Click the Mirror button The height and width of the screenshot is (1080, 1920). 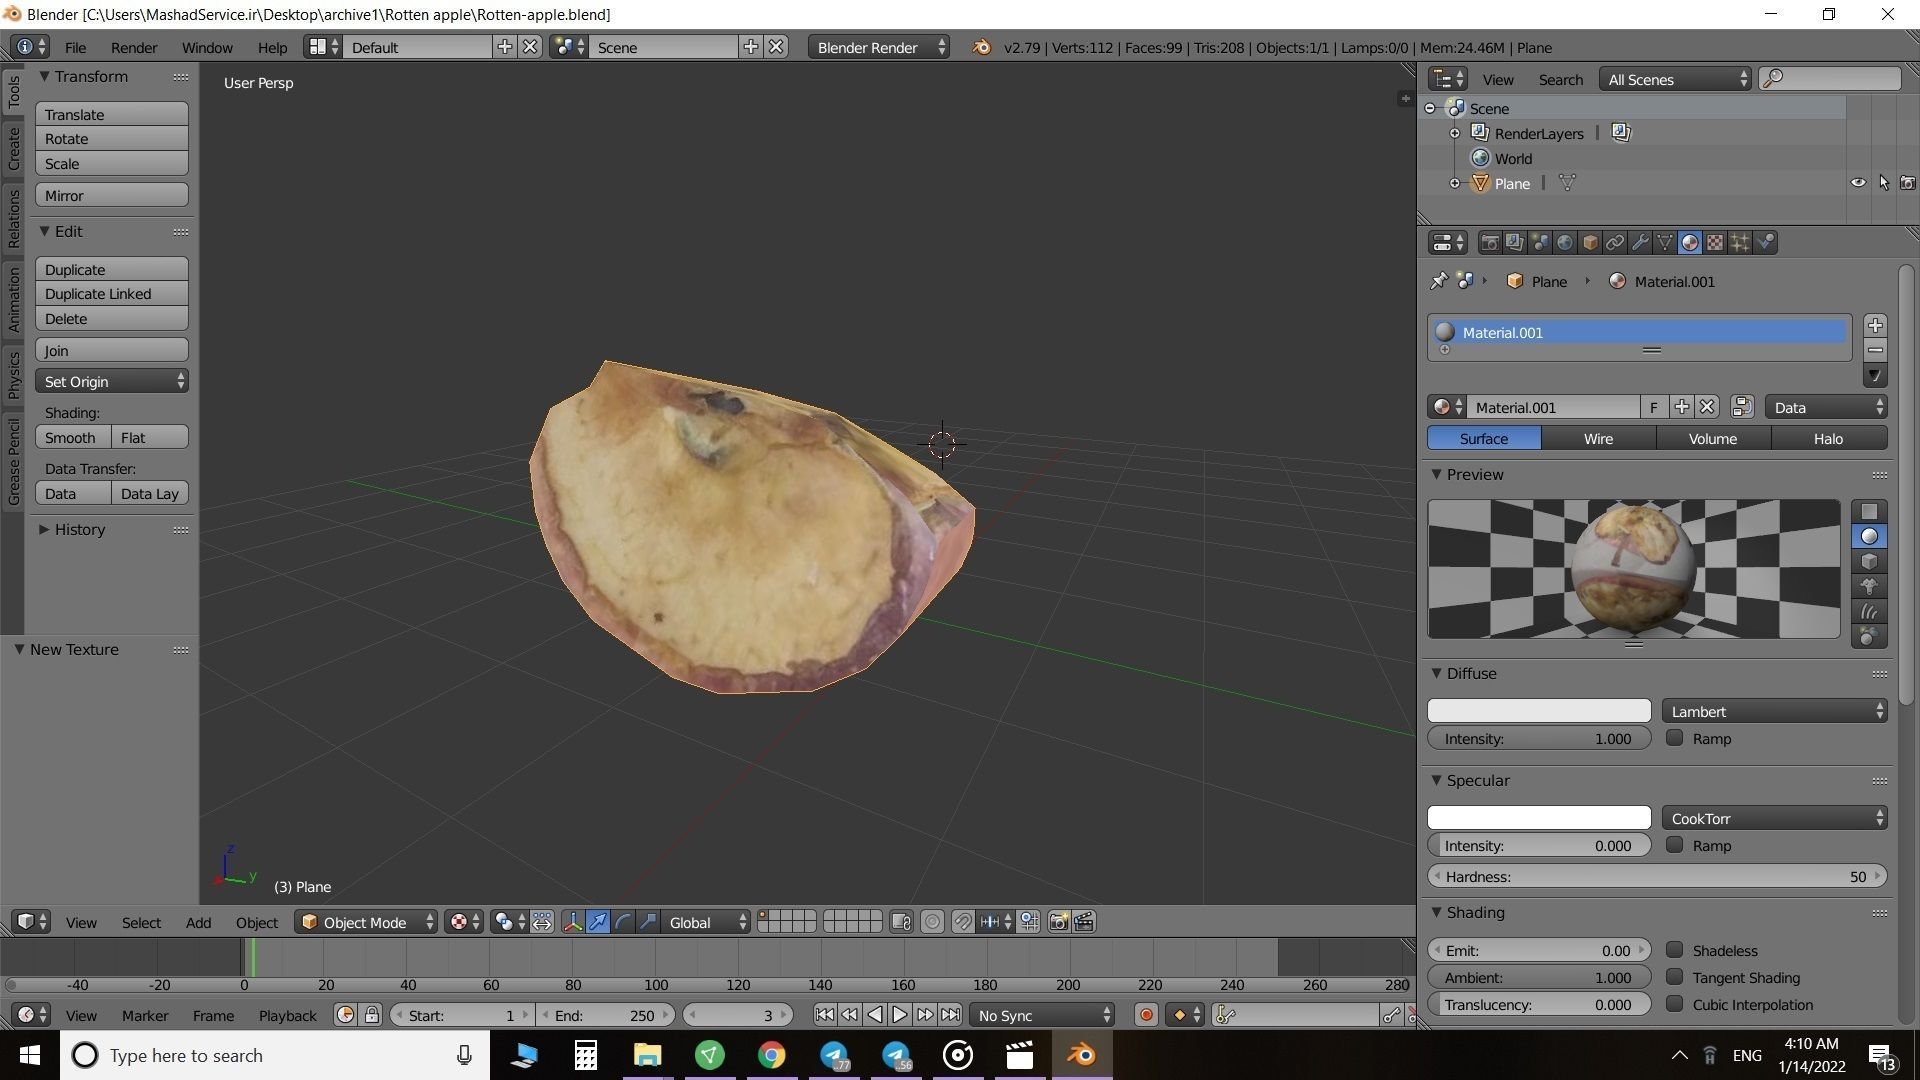coord(112,195)
